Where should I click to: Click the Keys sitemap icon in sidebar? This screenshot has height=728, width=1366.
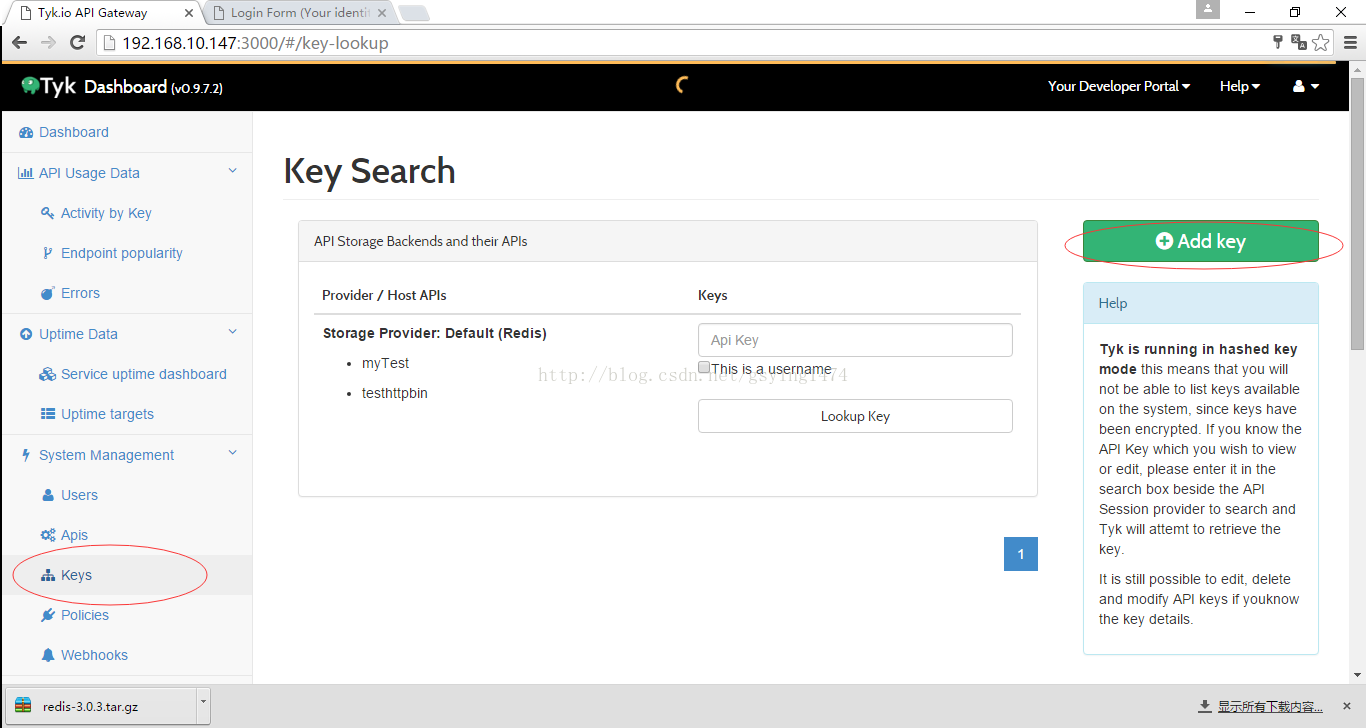point(48,575)
